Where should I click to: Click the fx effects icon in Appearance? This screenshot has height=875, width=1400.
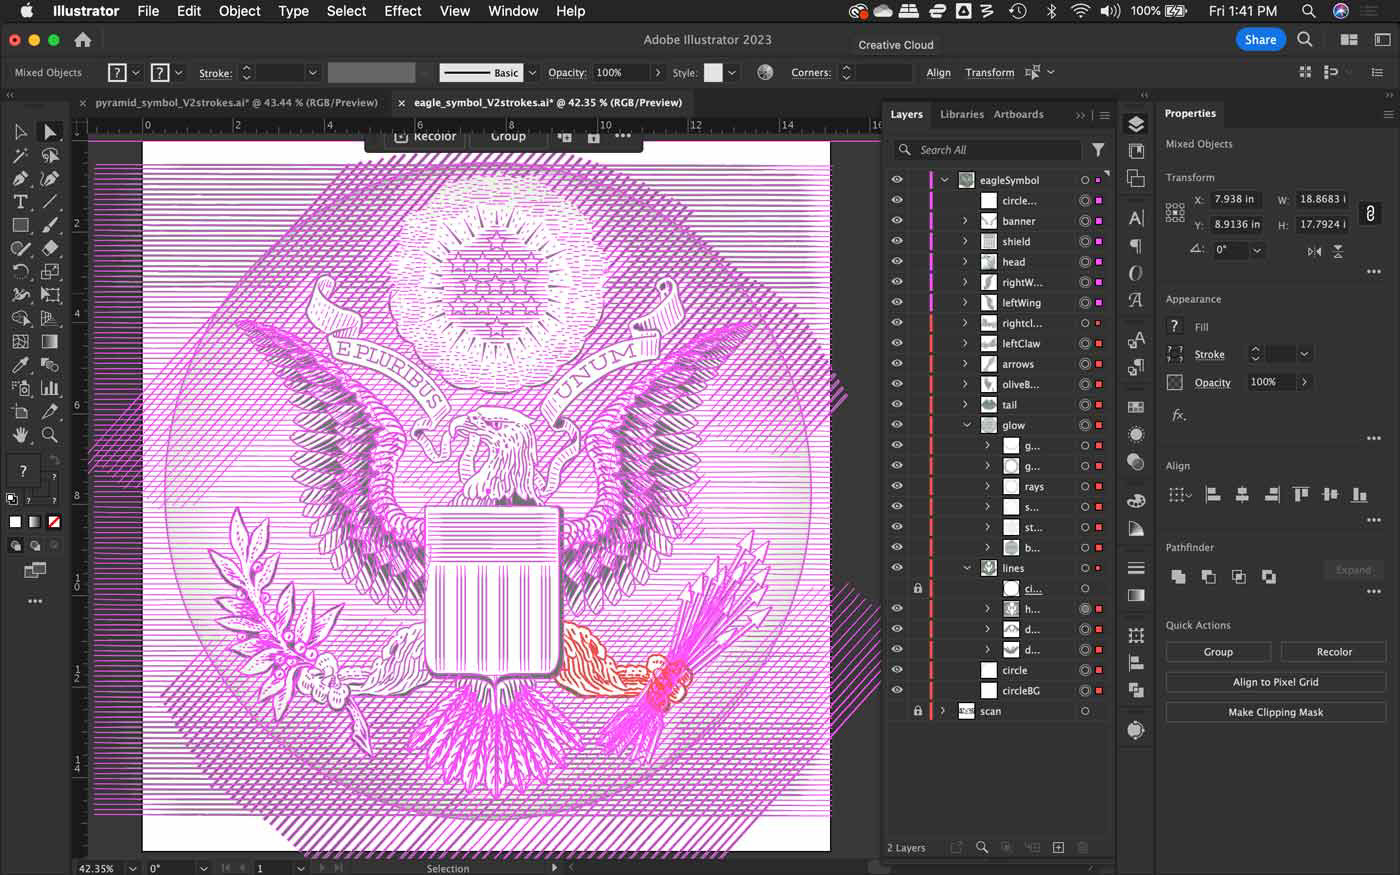(1179, 415)
